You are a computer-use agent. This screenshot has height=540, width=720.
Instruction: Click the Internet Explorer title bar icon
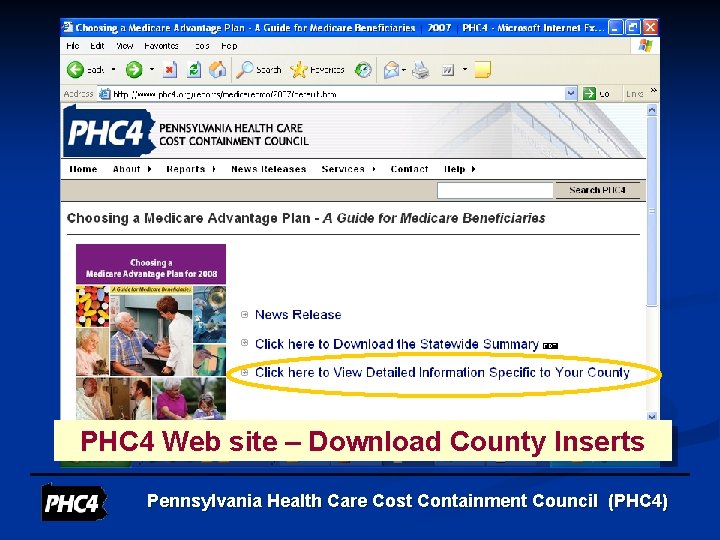point(68,27)
